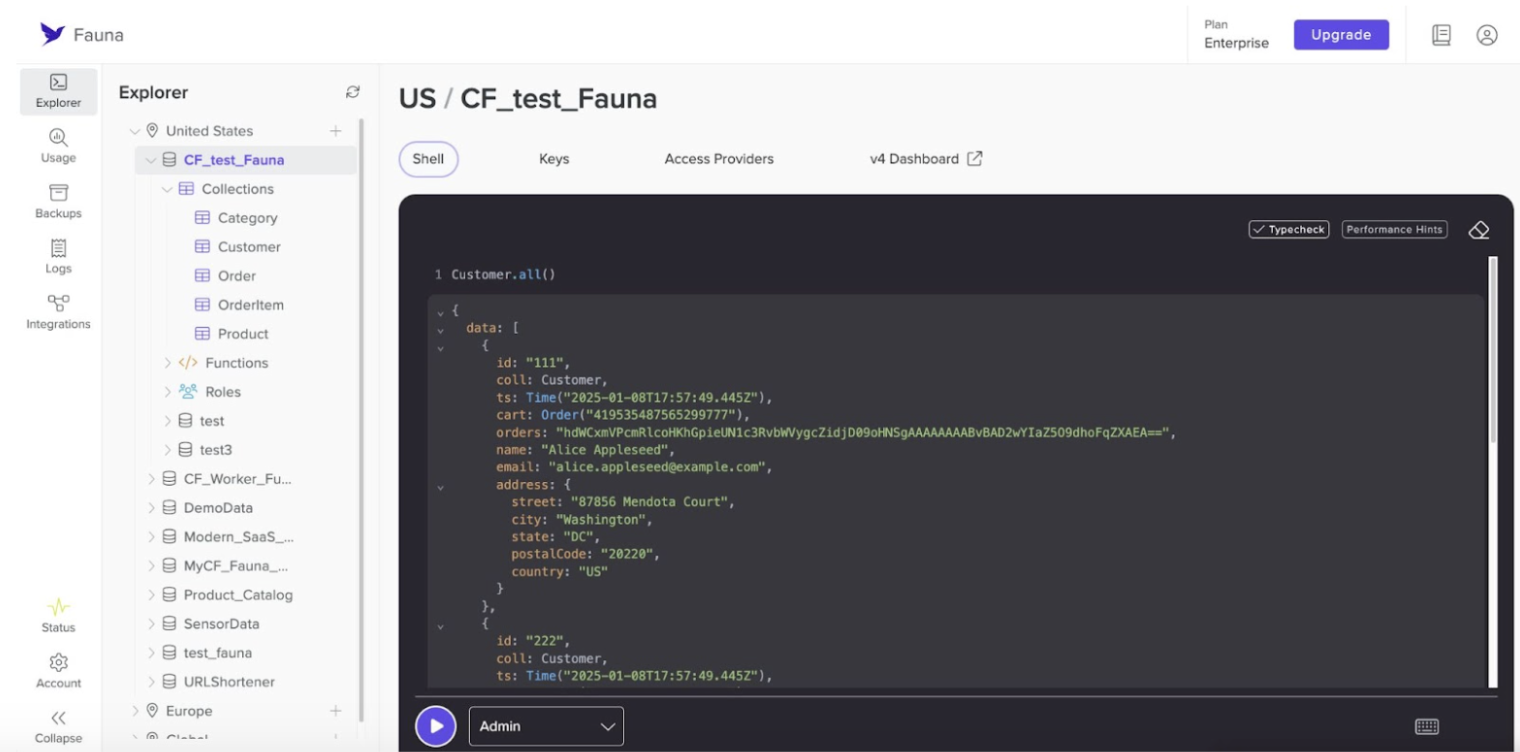Open the Logs sidebar section
Screen dimensions: 1520x752
click(x=59, y=256)
